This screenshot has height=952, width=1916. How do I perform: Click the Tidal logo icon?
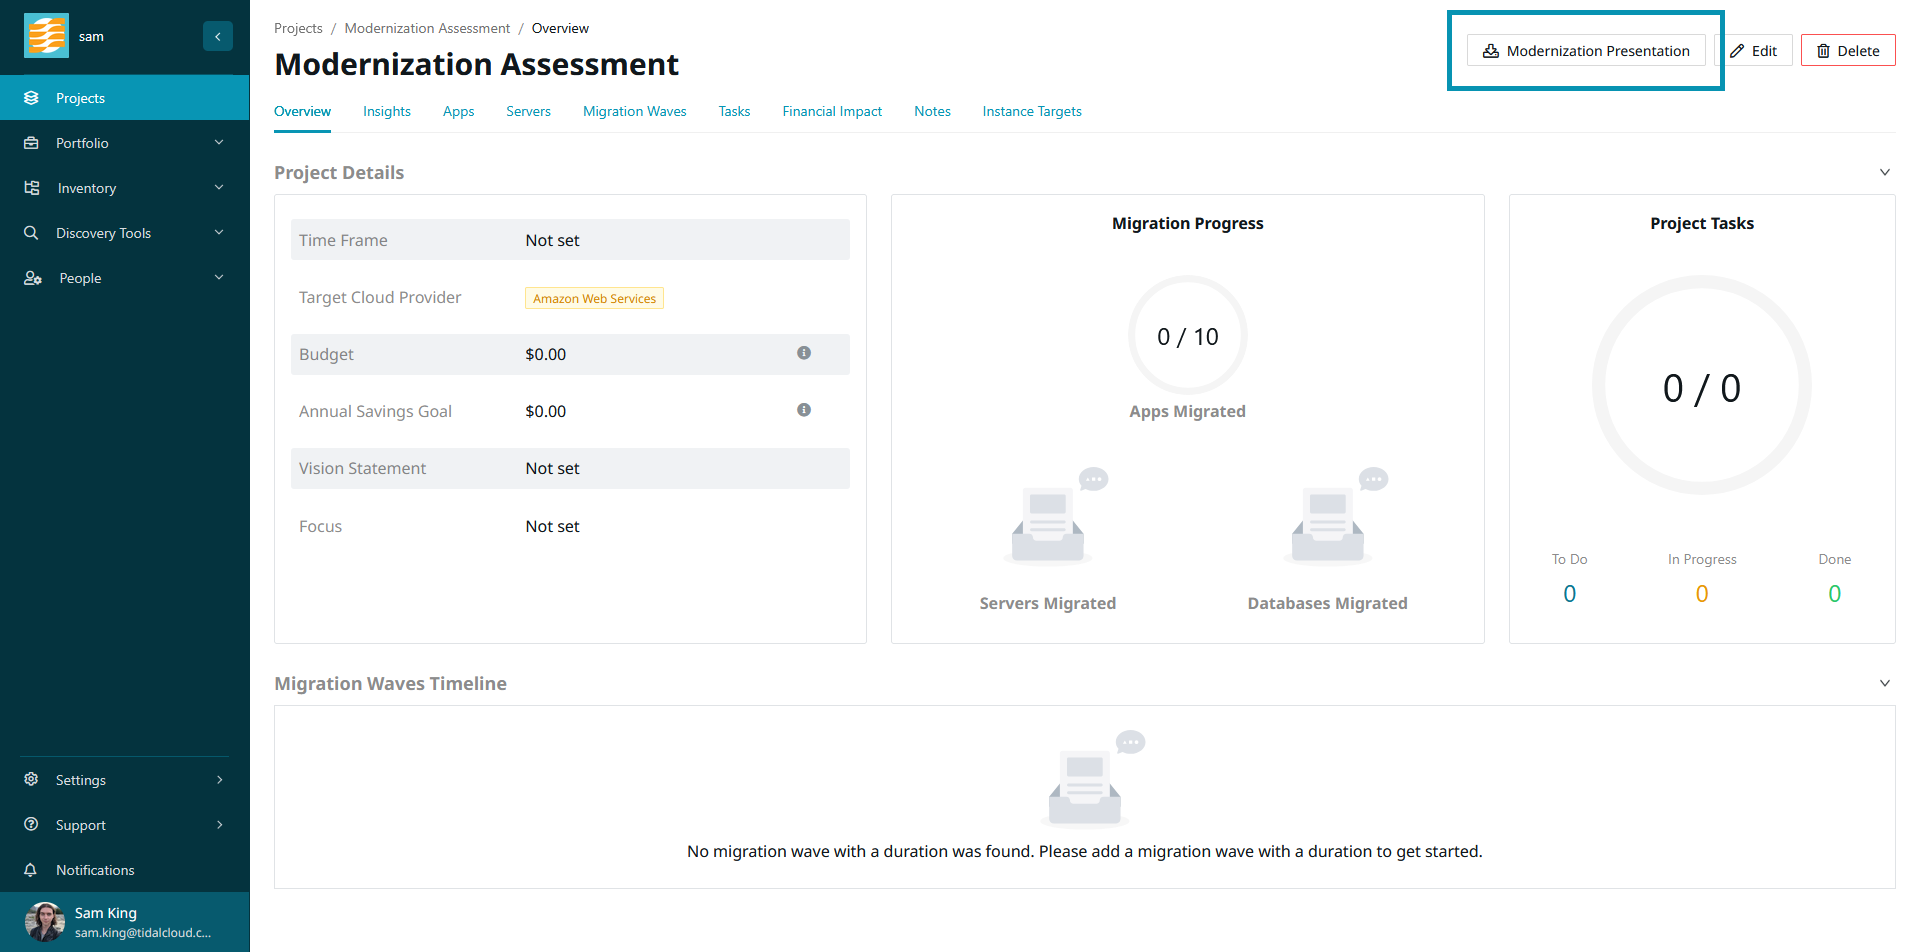tap(46, 36)
